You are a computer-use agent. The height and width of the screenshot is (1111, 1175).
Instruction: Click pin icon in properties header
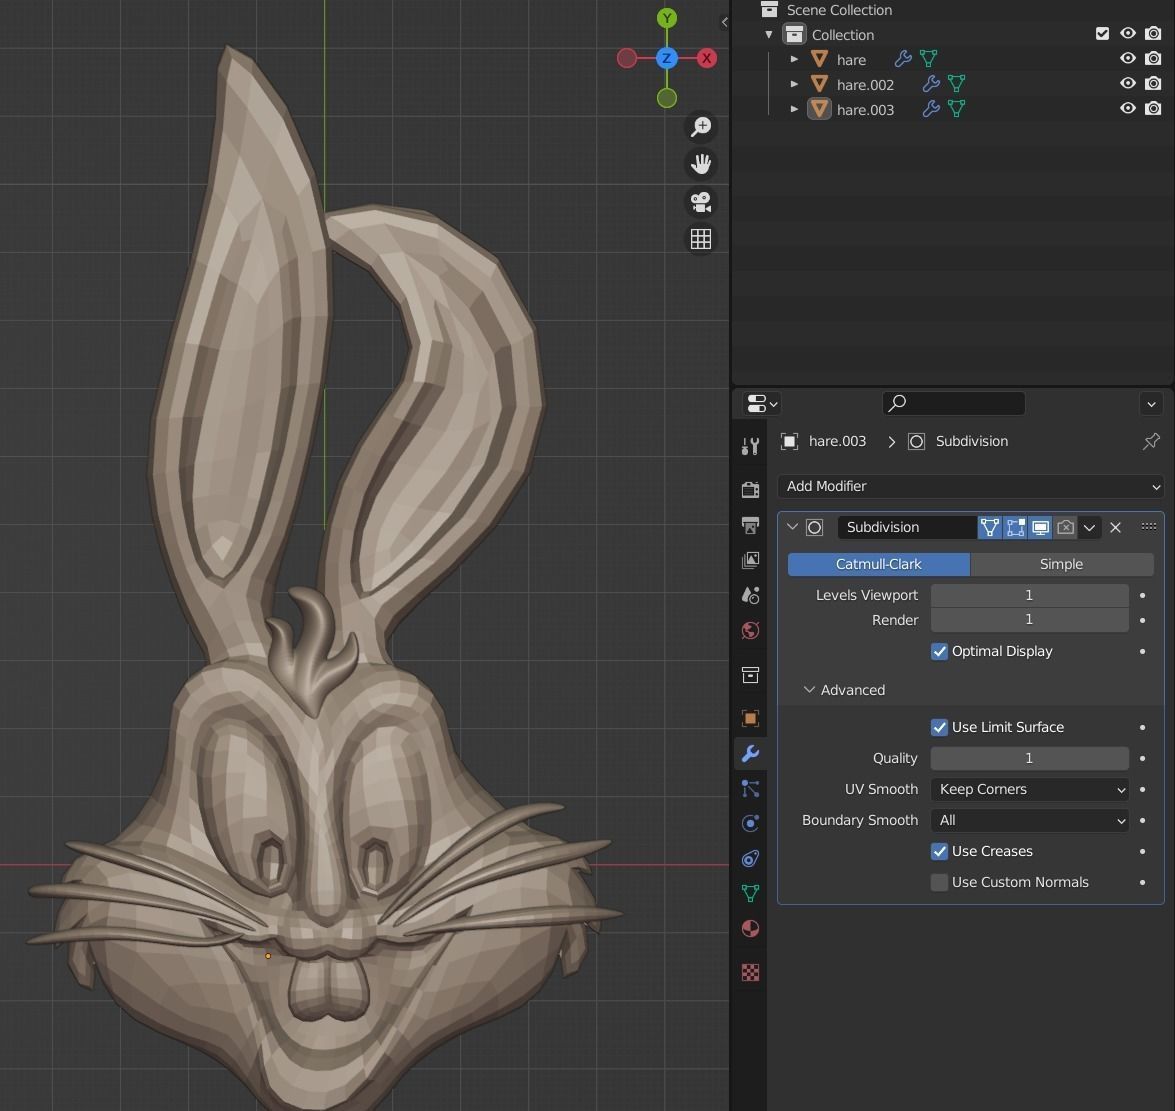coord(1151,441)
